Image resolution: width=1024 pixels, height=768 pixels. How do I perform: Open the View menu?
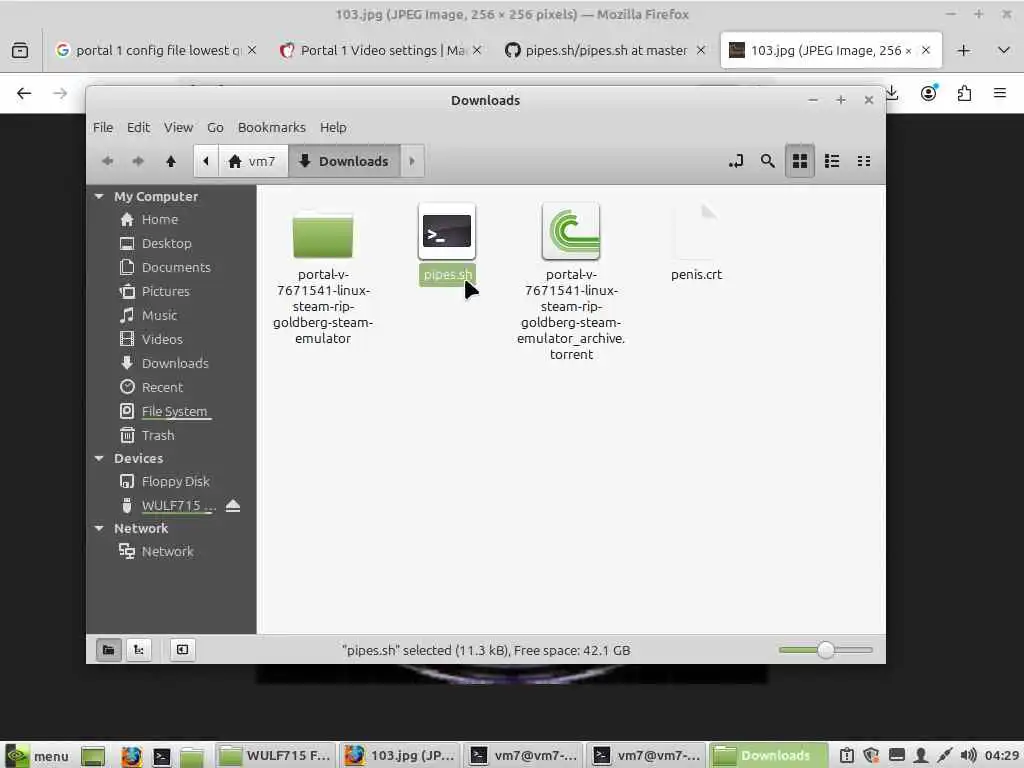pyautogui.click(x=178, y=127)
